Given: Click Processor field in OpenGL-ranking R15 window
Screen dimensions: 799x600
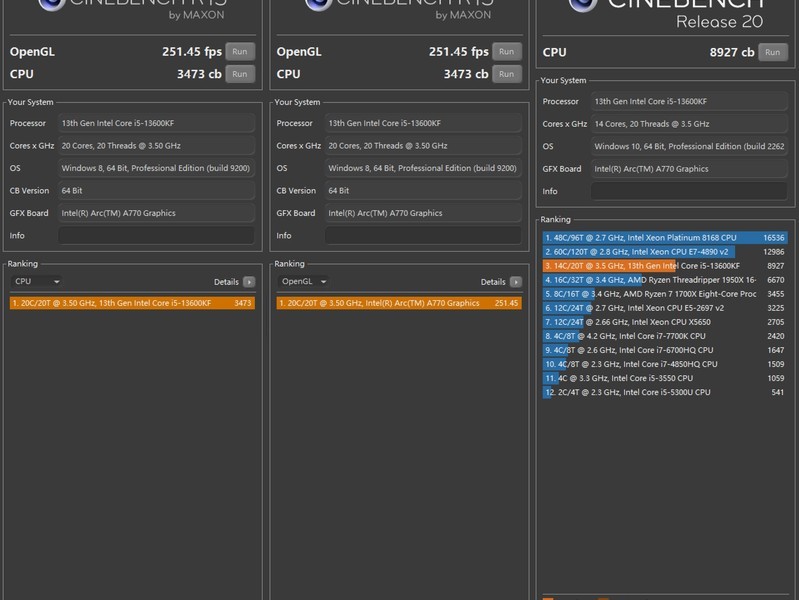Looking at the screenshot, I should pyautogui.click(x=423, y=123).
